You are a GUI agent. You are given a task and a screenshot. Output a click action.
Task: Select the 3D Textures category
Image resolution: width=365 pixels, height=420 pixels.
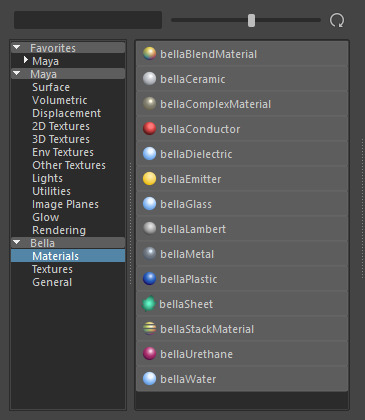[61, 139]
